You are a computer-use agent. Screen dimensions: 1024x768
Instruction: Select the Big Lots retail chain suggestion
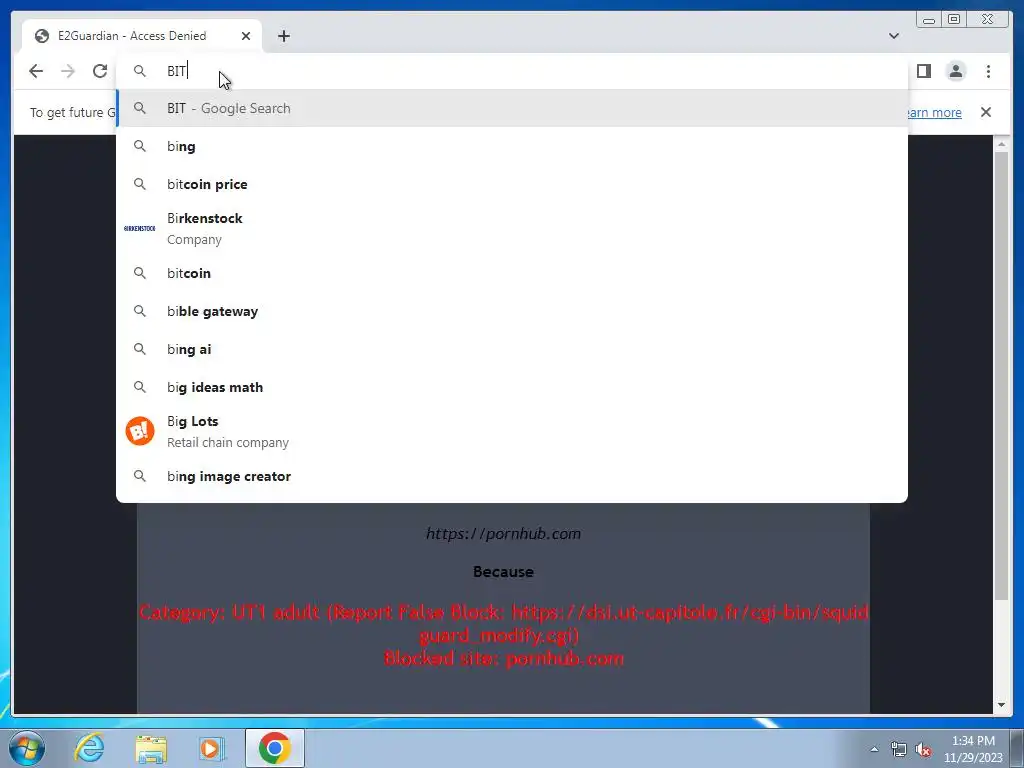512,432
